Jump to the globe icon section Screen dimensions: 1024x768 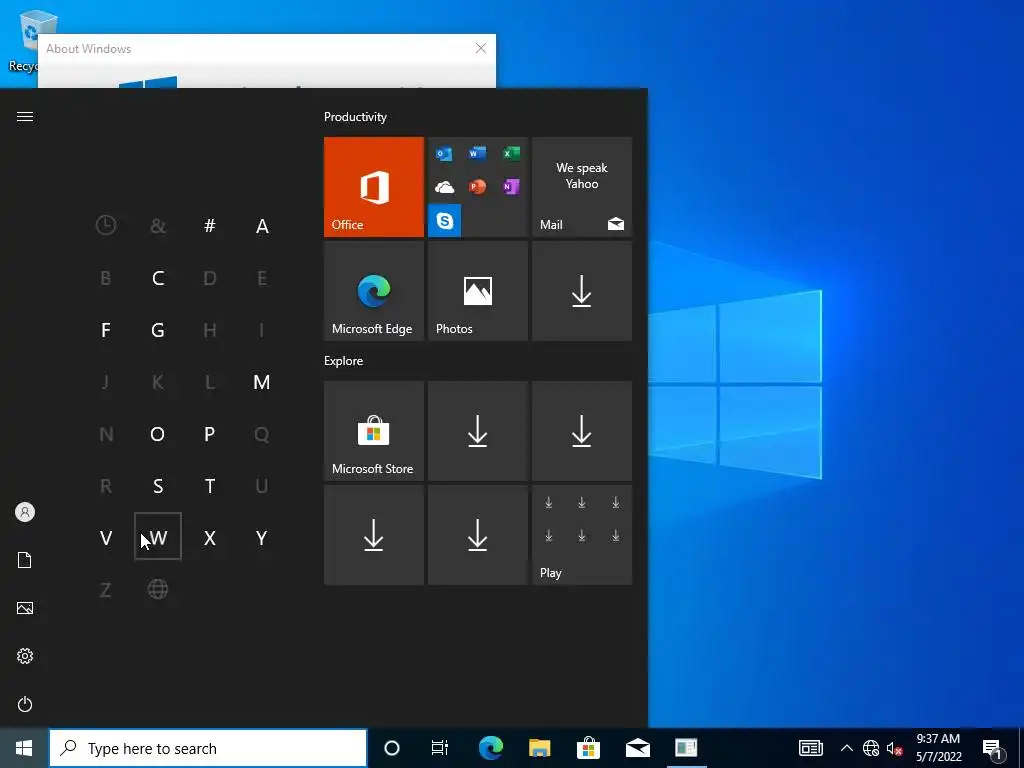[x=157, y=589]
